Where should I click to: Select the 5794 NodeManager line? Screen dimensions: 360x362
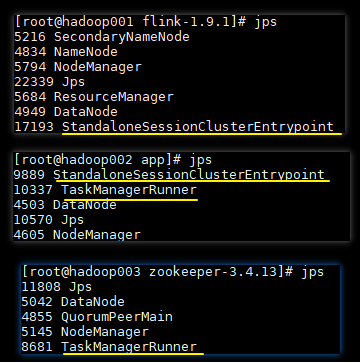(x=78, y=67)
